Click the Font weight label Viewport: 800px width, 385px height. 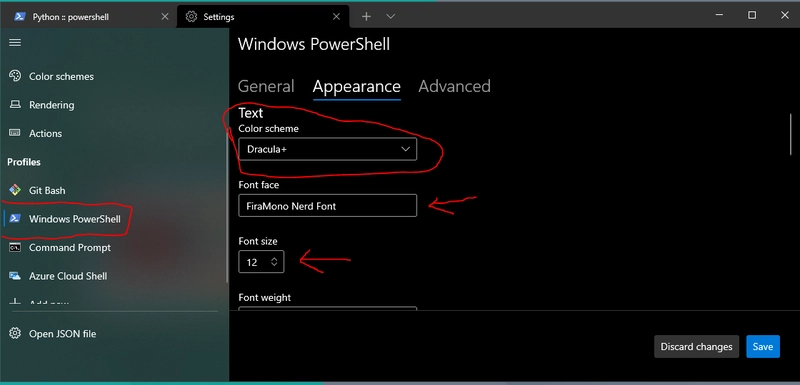(x=264, y=297)
